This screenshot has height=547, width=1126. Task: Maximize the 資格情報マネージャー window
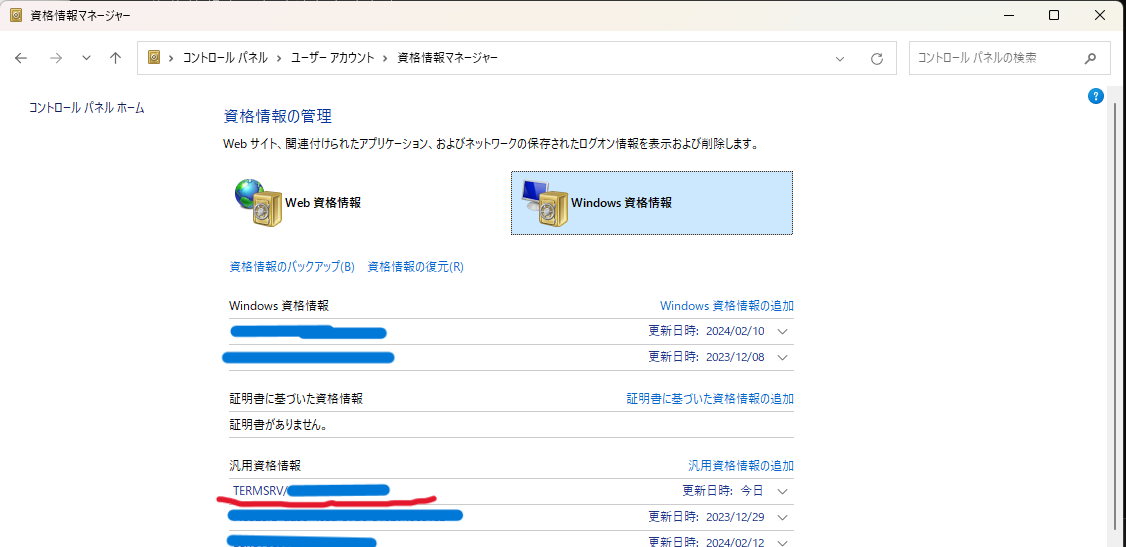pos(1053,15)
